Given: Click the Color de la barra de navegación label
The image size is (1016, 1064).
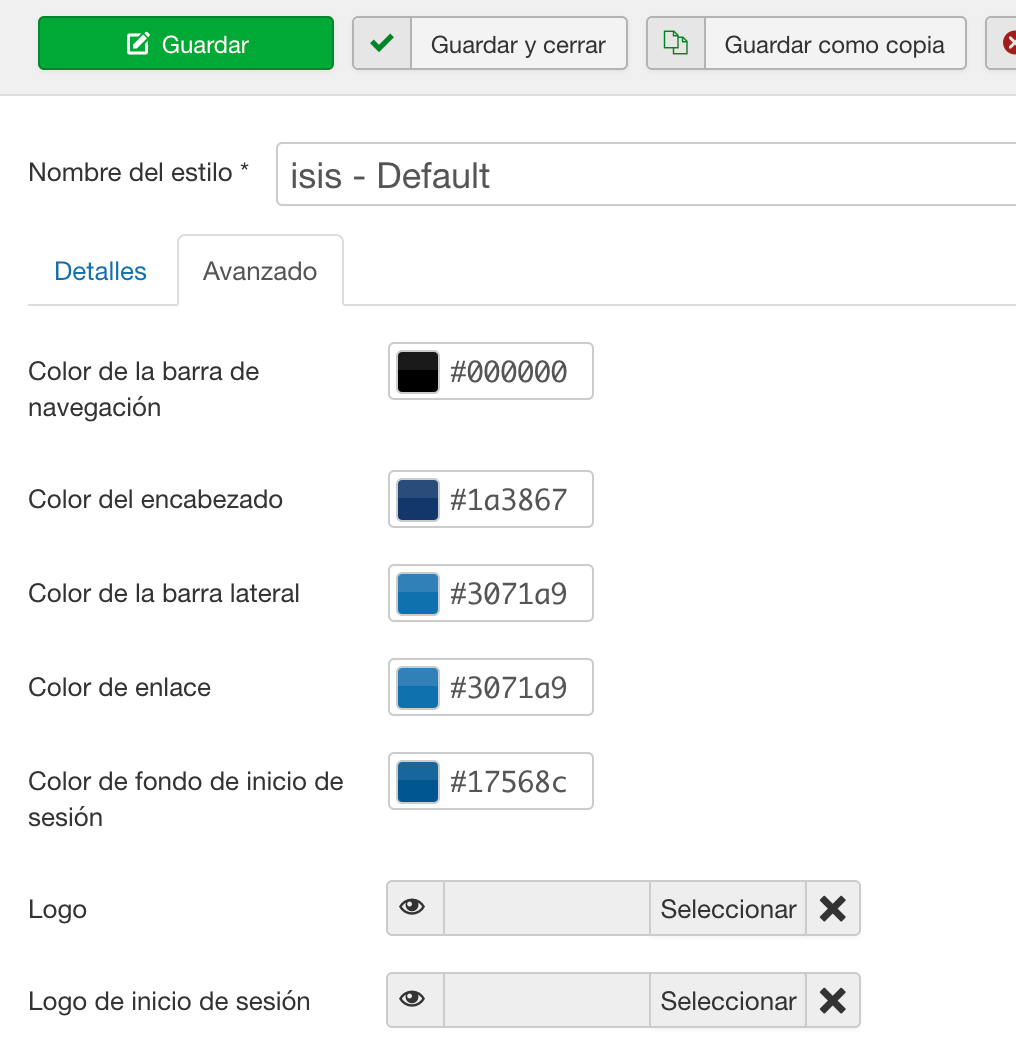Looking at the screenshot, I should coord(144,390).
